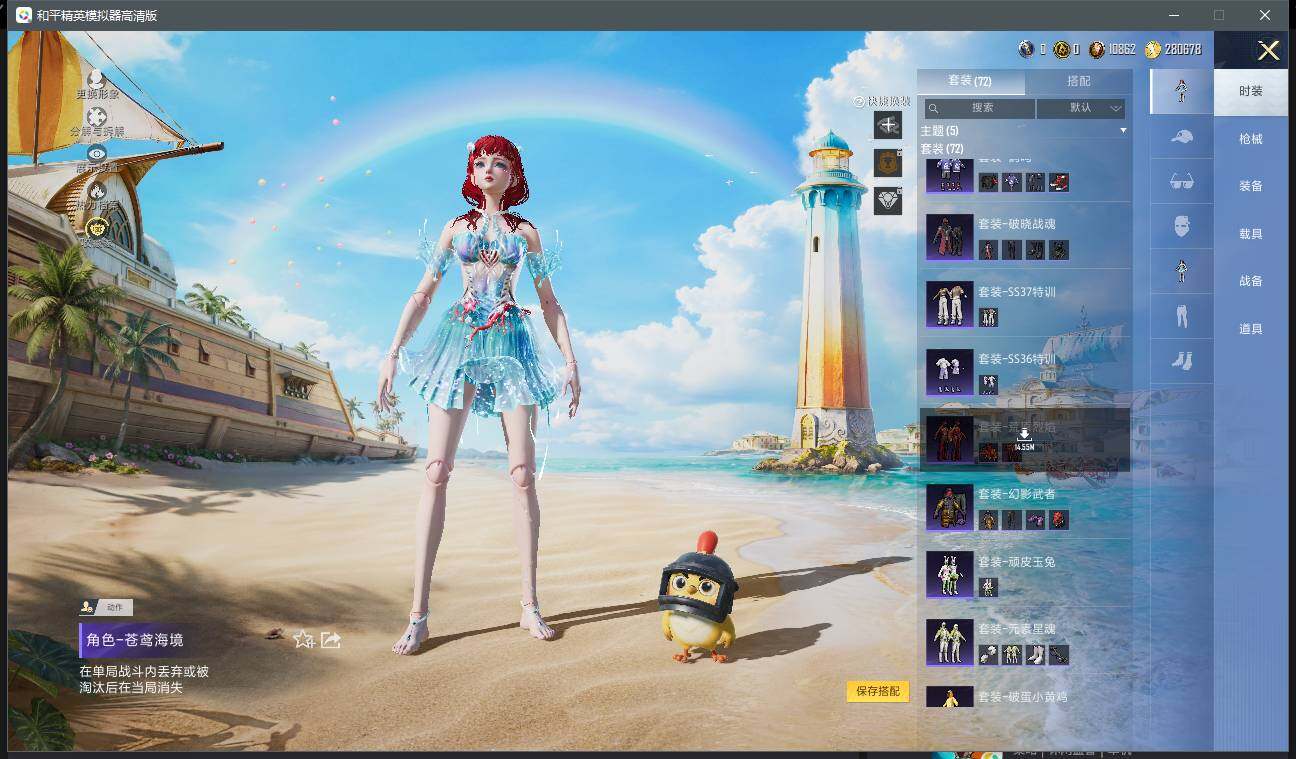Screen dimensions: 1296x759
Task: Click the piece icon under 套装-SS37特训
Action: pyautogui.click(x=988, y=317)
